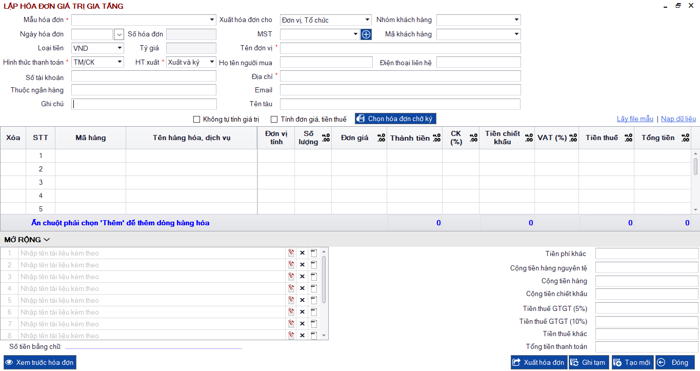The image size is (700, 371).
Task: Focus the Số tài khoản input field
Action: tap(144, 76)
